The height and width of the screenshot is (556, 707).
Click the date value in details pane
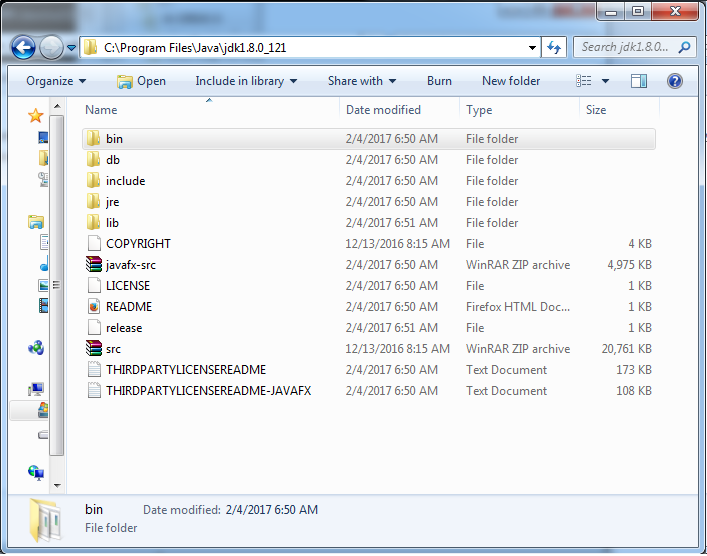coord(271,510)
